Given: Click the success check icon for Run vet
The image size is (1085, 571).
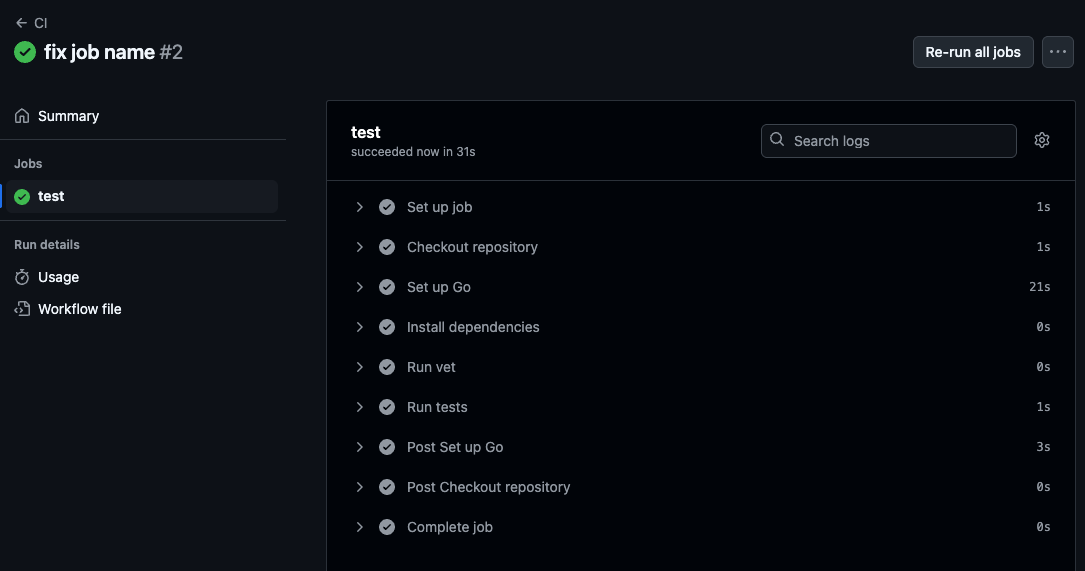Looking at the screenshot, I should coord(387,368).
